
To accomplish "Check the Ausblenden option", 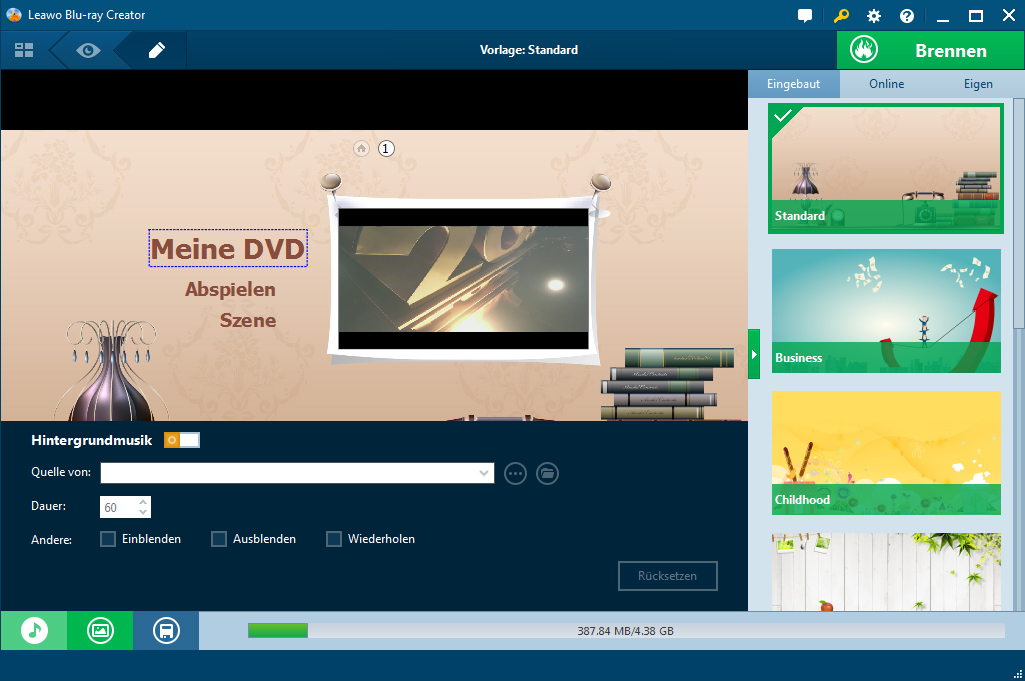I will [x=219, y=539].
